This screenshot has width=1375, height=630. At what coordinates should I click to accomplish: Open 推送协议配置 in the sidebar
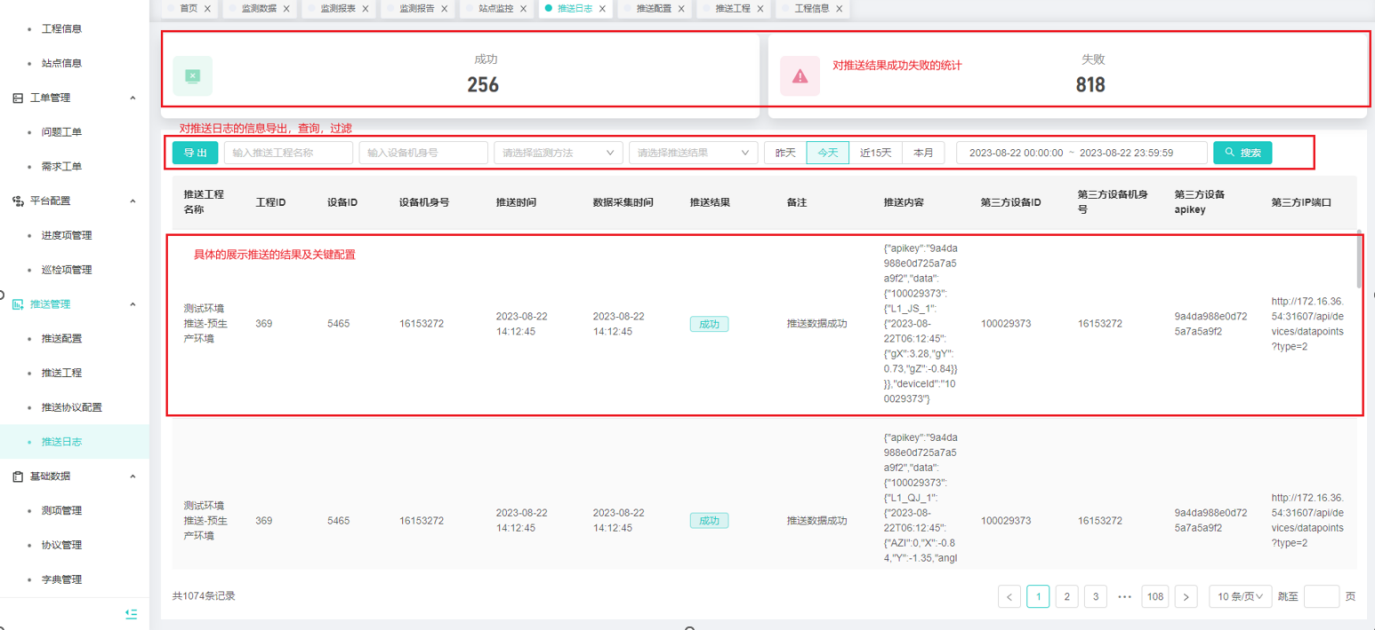tap(71, 407)
